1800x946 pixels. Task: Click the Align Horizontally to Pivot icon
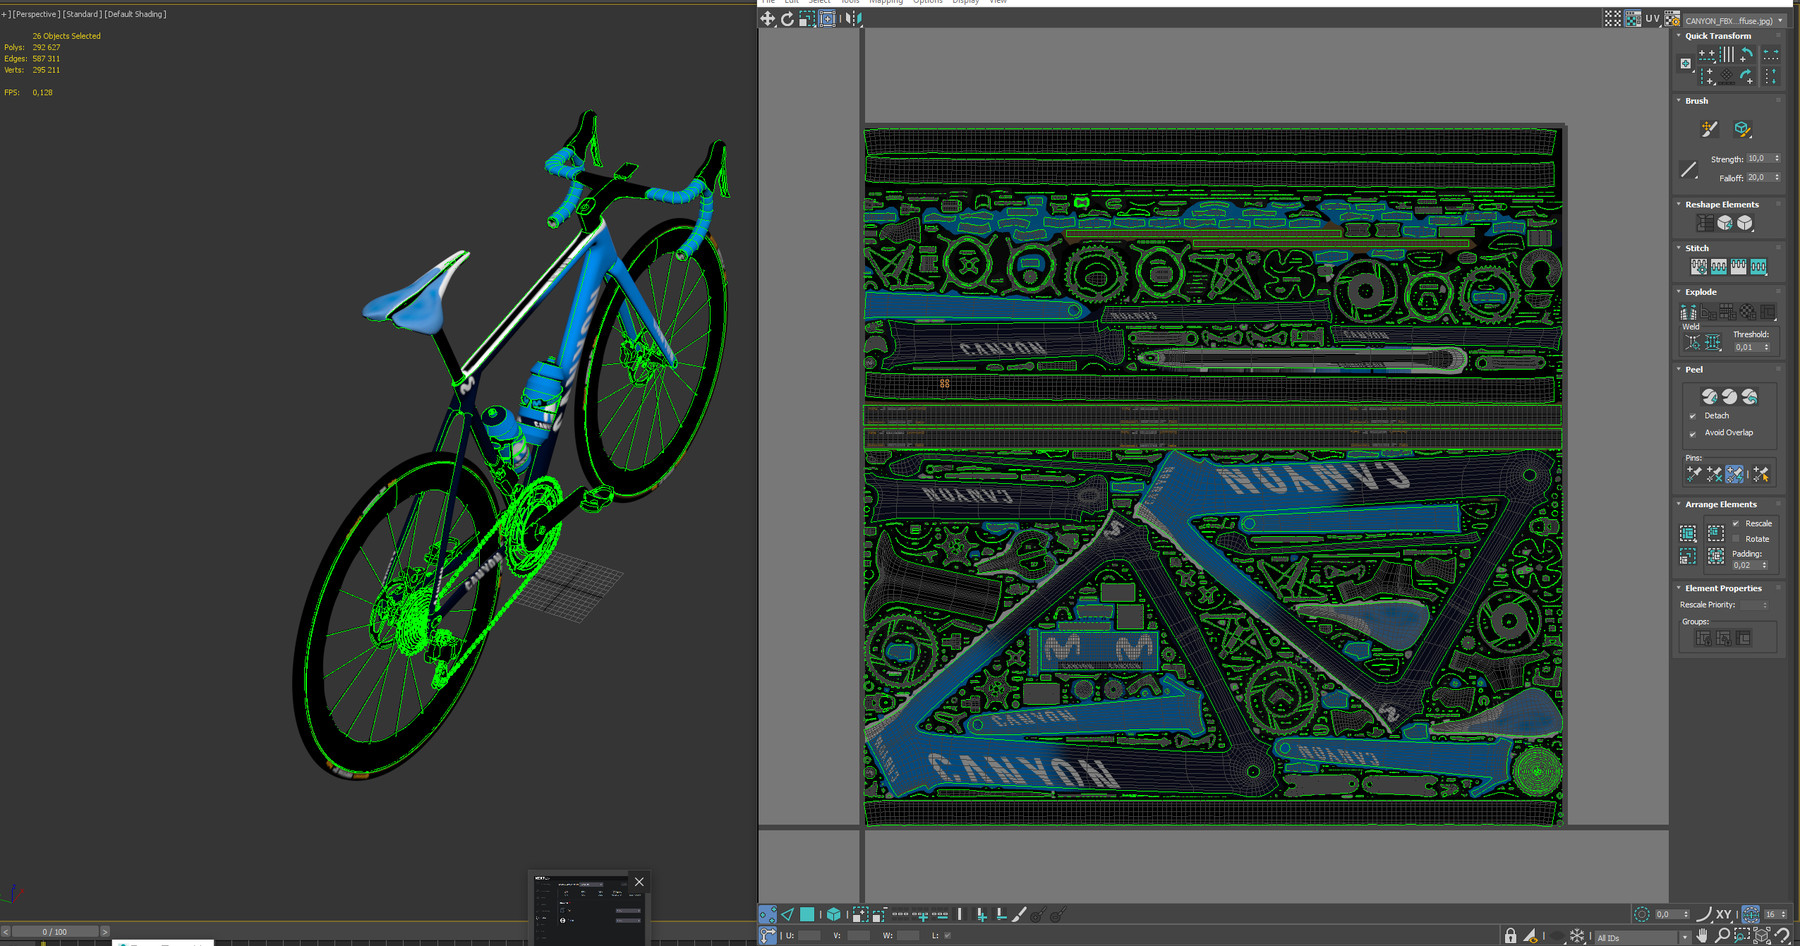pyautogui.click(x=1707, y=54)
